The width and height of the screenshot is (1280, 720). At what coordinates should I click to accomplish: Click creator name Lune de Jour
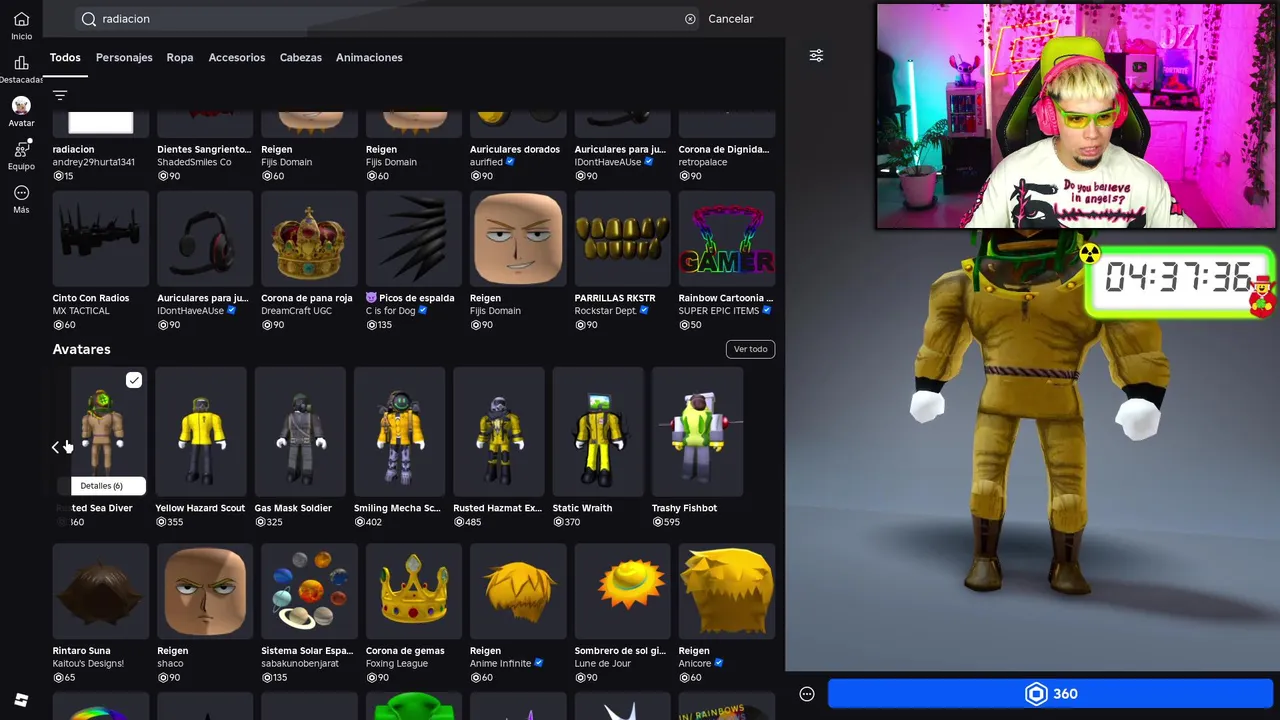[605, 663]
